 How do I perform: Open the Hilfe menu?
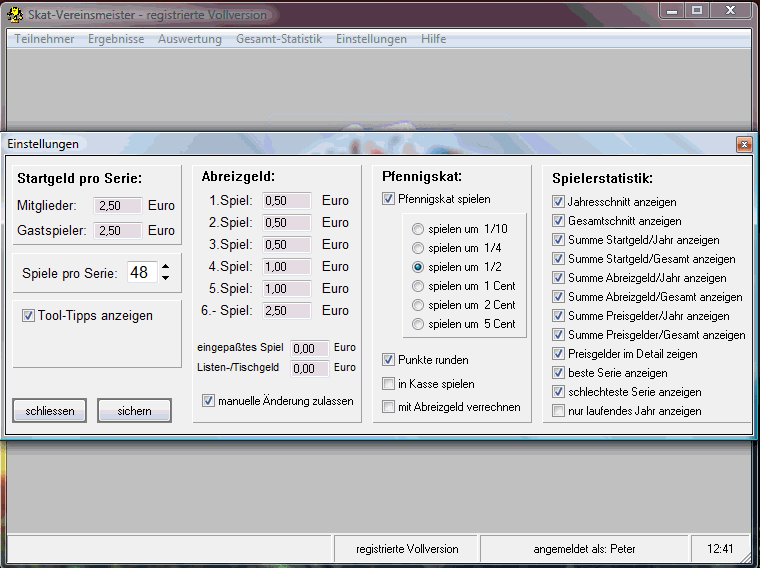pos(433,39)
